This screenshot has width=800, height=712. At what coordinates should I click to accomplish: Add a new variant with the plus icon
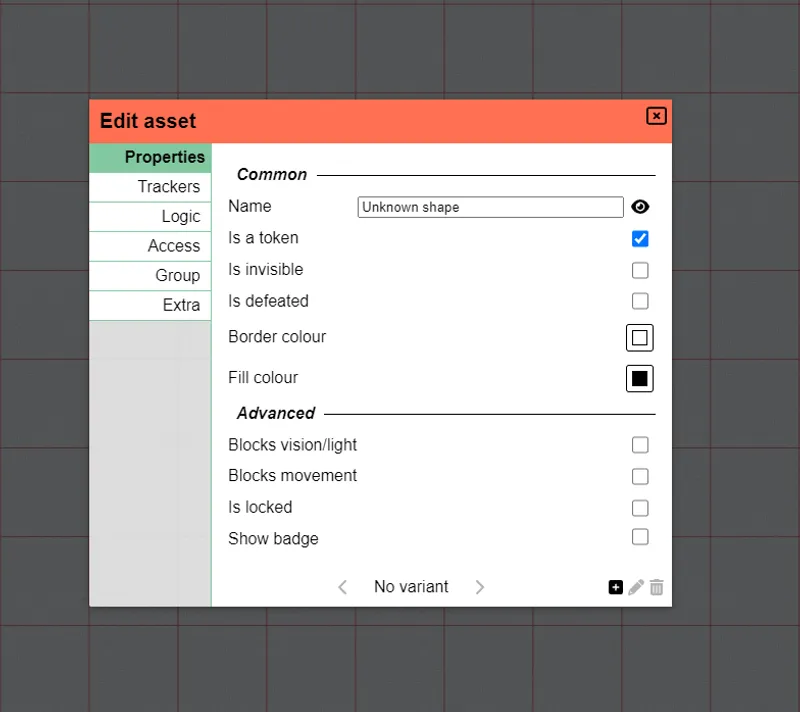click(x=616, y=587)
